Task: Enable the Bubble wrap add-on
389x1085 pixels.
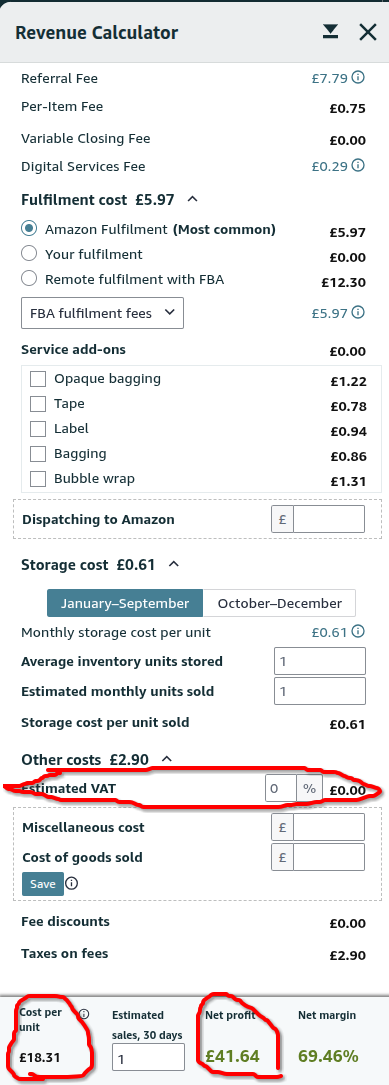Action: click(x=38, y=479)
